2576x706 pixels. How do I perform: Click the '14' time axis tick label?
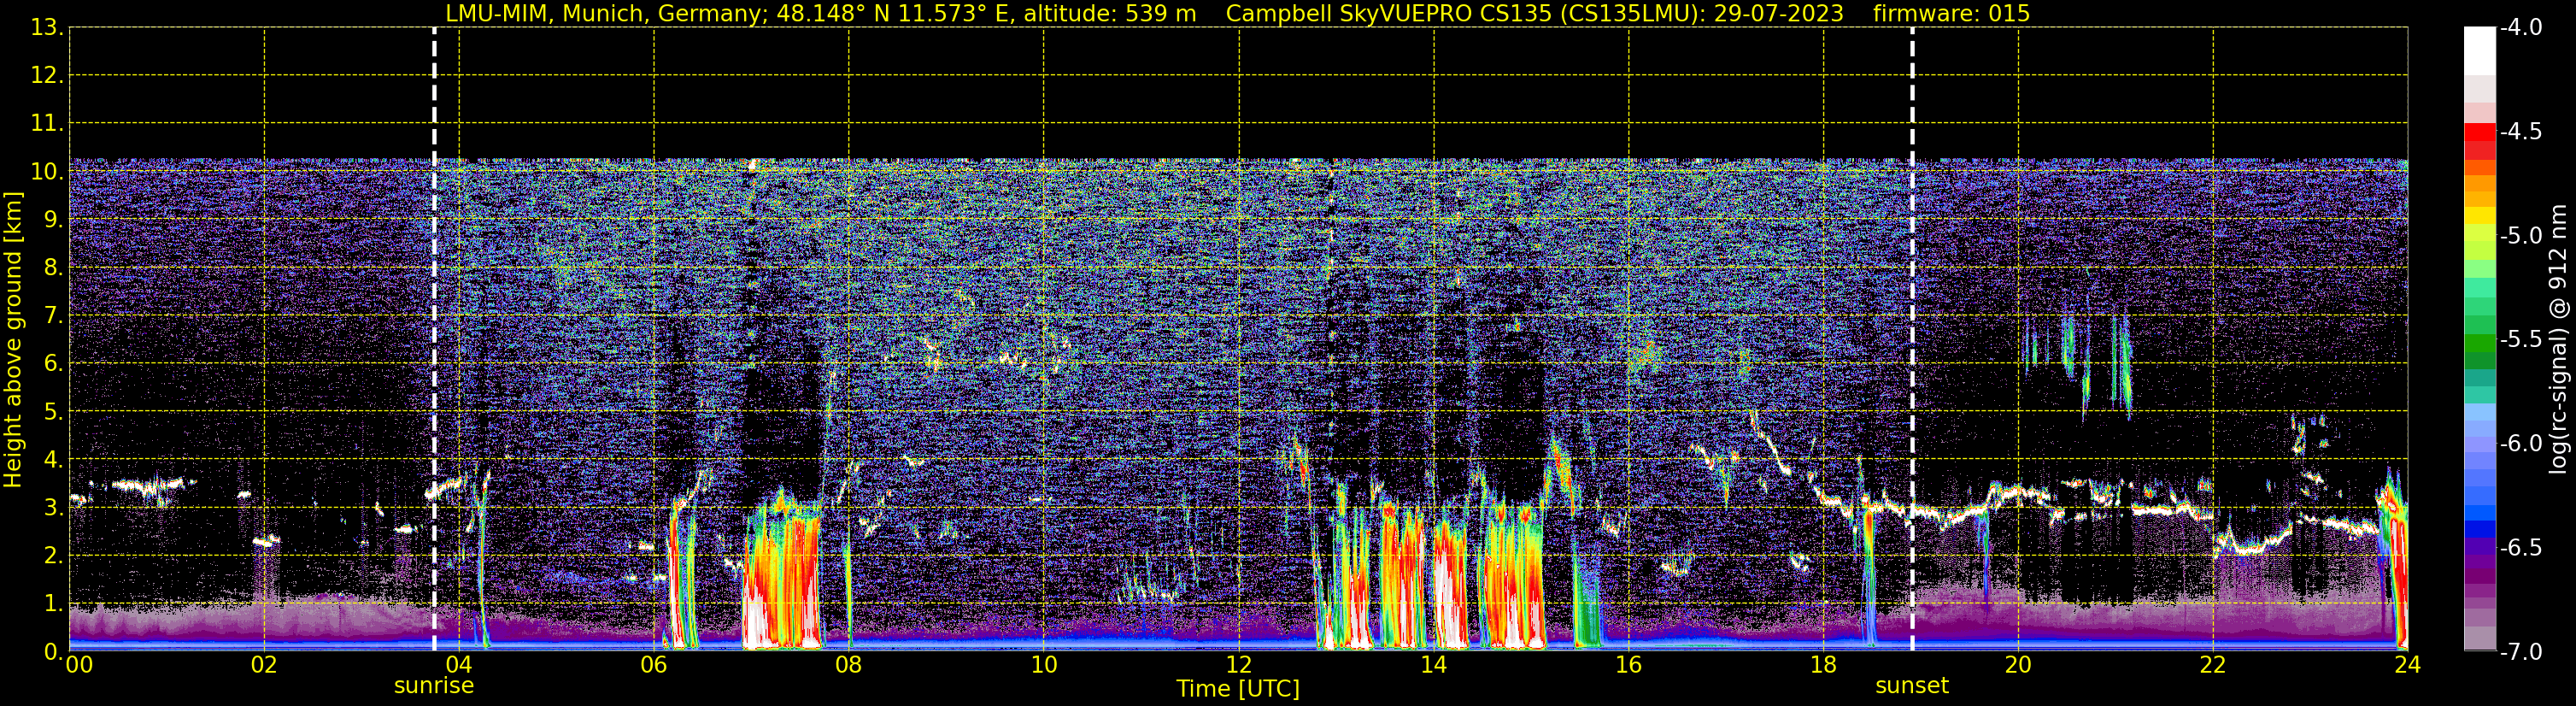click(x=1433, y=666)
